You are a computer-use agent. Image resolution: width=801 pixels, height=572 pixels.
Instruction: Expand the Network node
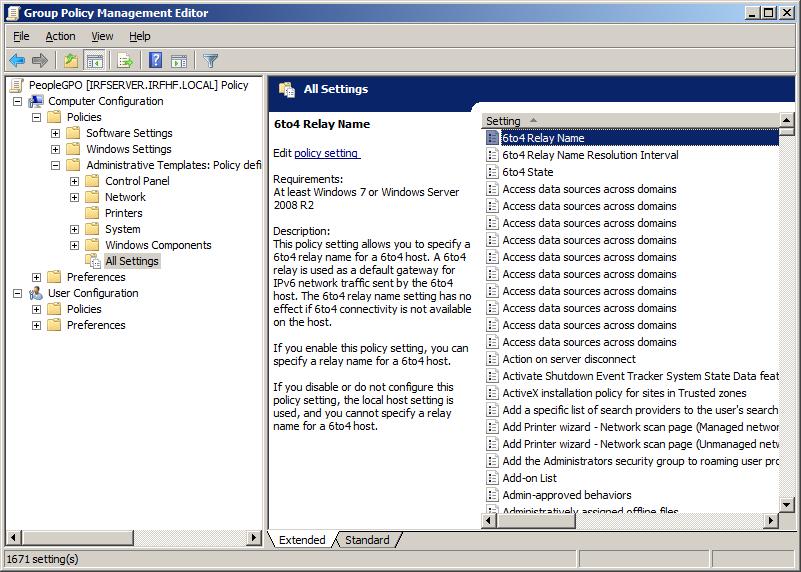75,197
